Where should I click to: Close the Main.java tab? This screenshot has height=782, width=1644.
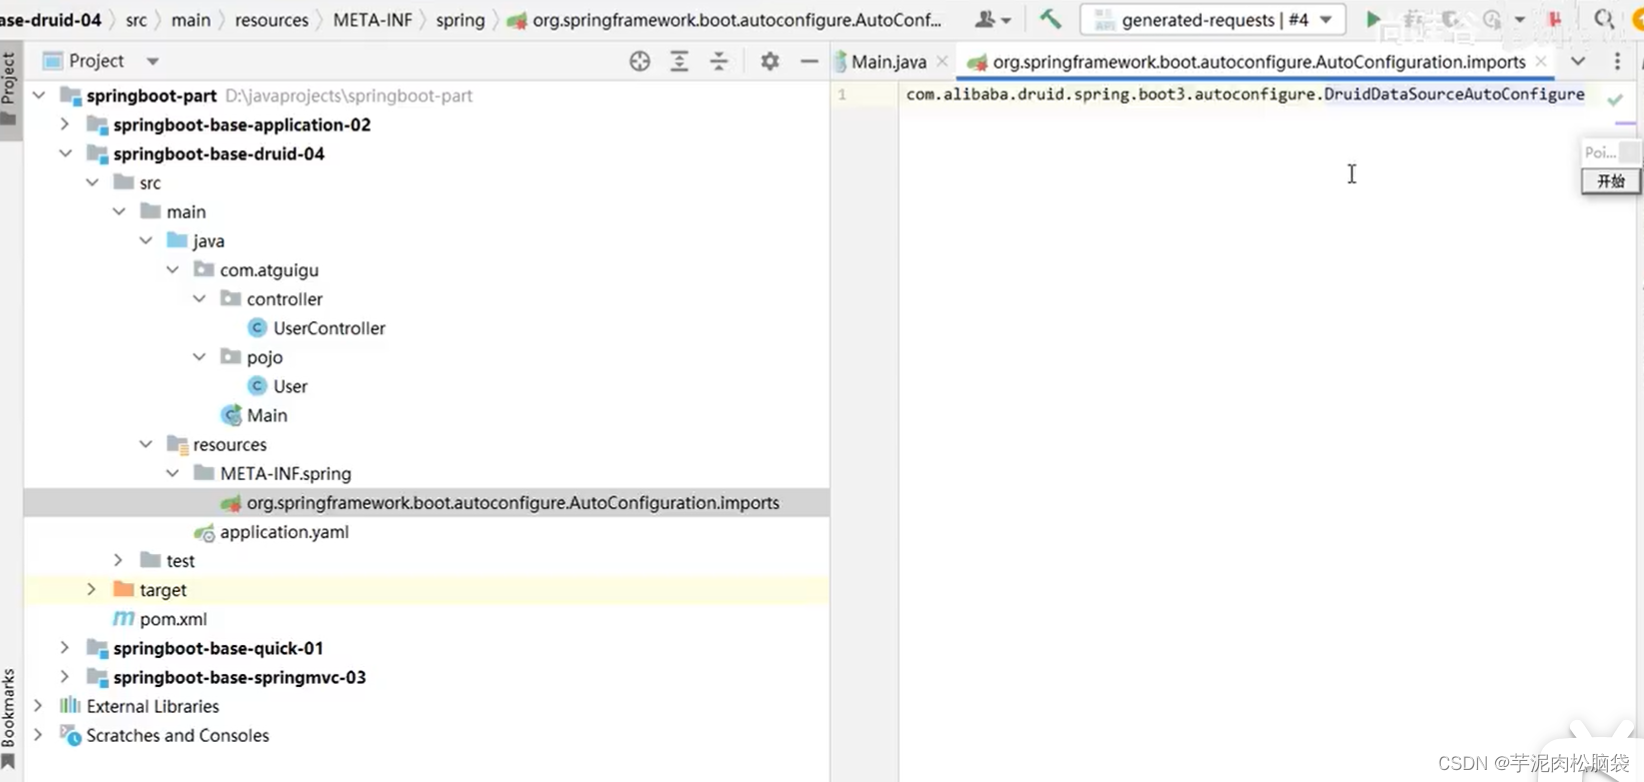point(942,62)
